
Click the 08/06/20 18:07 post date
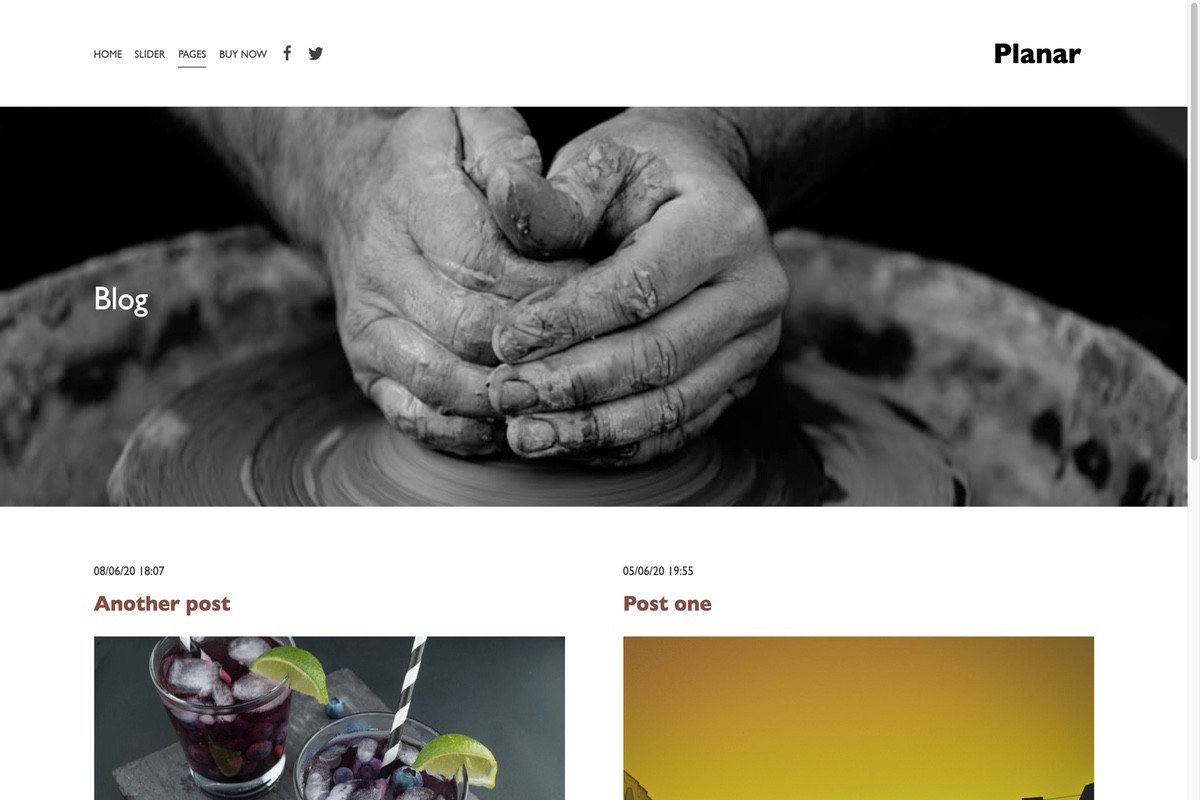[x=129, y=571]
